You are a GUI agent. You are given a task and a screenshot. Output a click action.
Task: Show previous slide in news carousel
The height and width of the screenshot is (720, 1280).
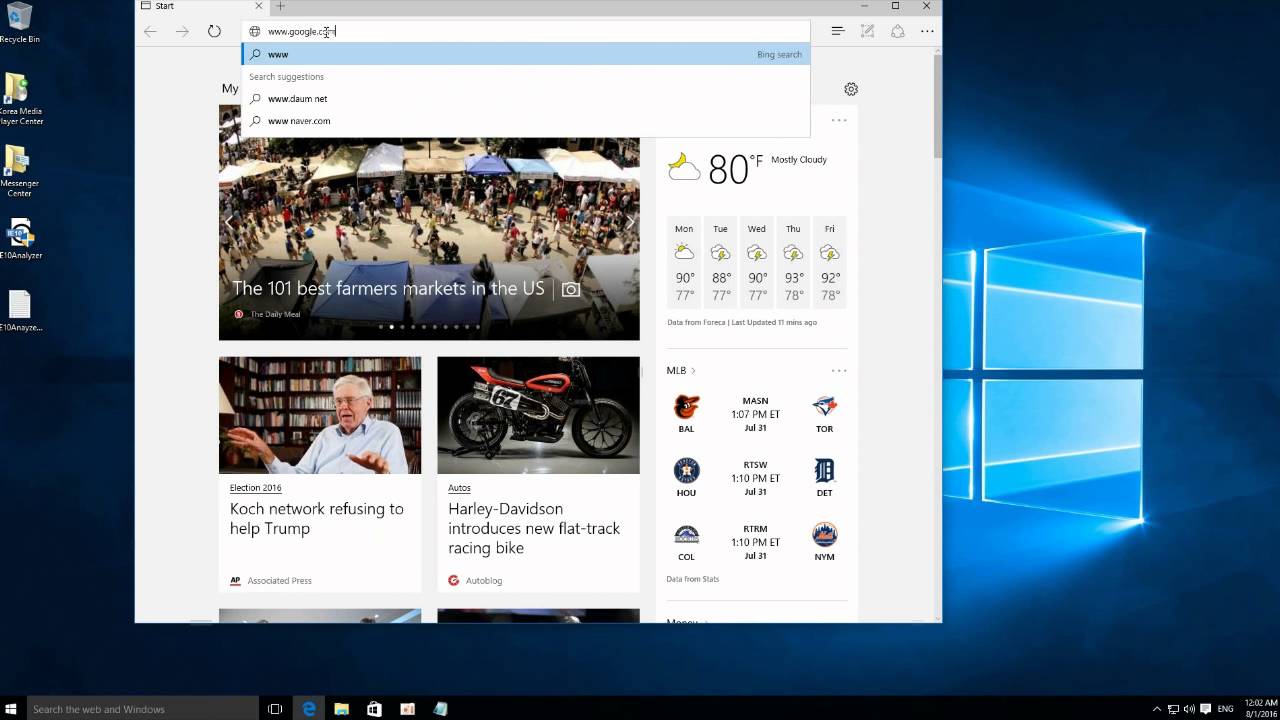point(229,222)
